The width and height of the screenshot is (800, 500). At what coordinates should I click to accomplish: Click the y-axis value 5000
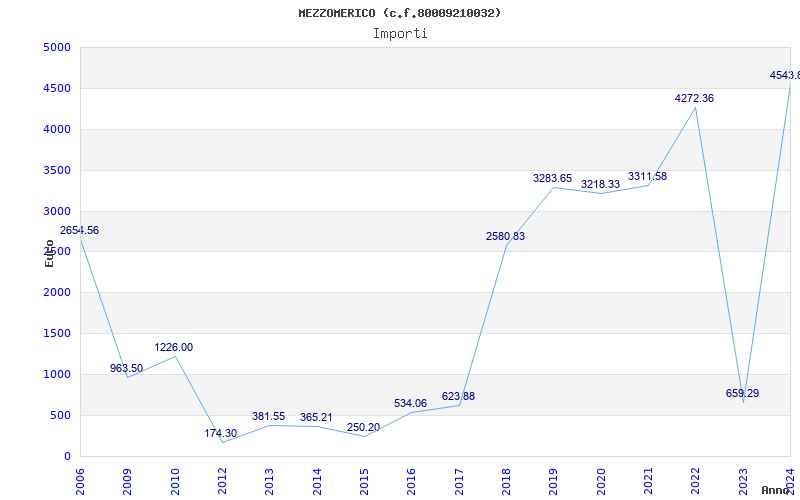tap(57, 47)
